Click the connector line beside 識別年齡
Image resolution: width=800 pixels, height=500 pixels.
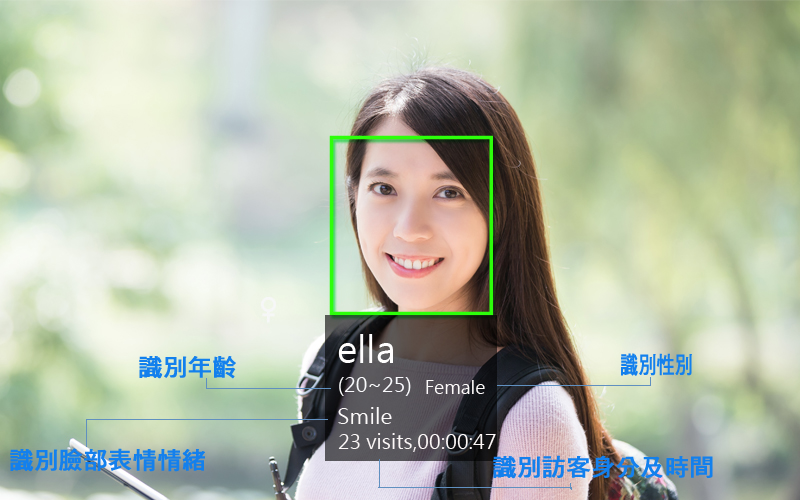point(268,388)
